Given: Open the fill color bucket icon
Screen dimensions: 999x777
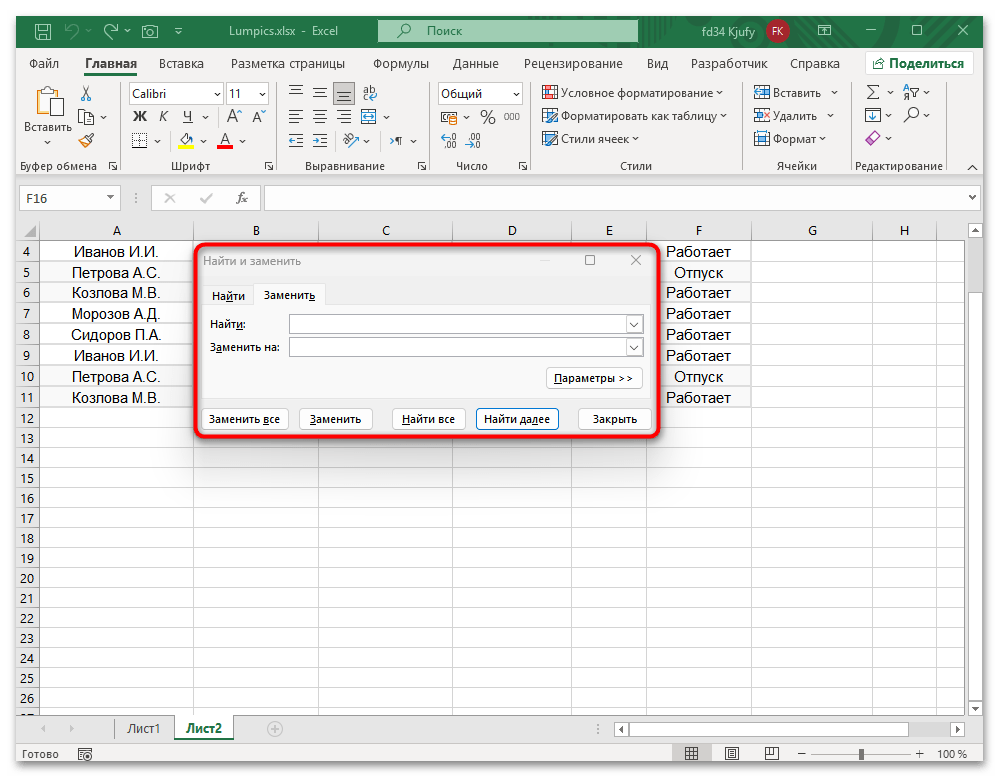Looking at the screenshot, I should click(186, 140).
